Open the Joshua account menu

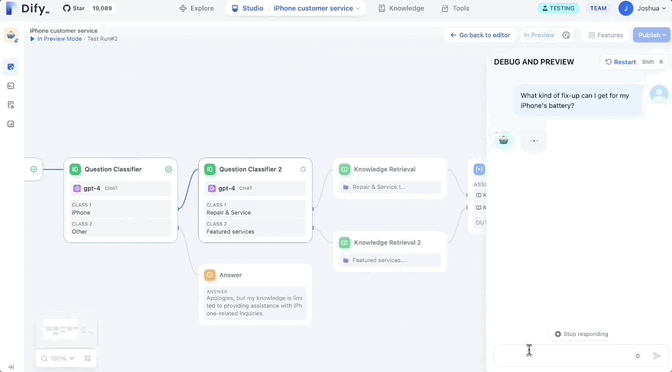642,8
